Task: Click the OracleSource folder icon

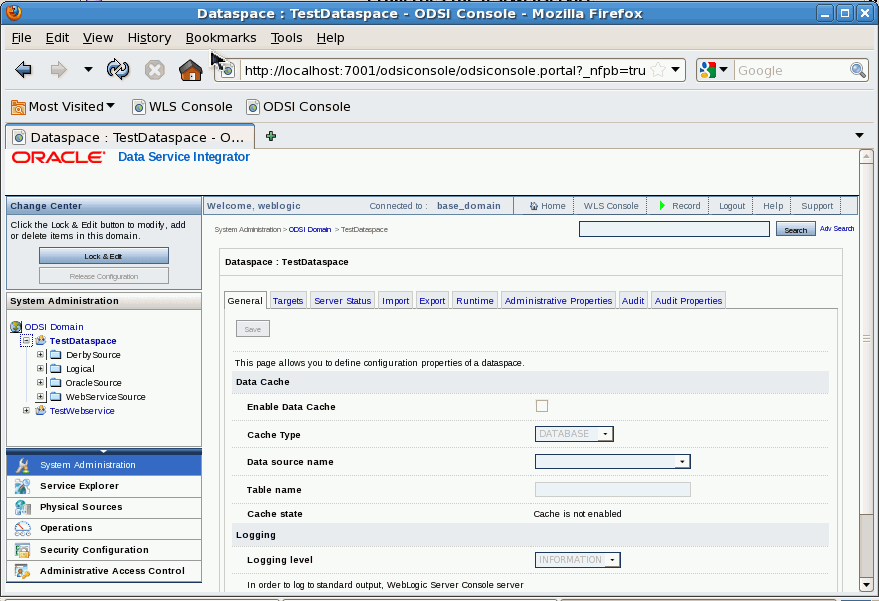Action: click(55, 382)
